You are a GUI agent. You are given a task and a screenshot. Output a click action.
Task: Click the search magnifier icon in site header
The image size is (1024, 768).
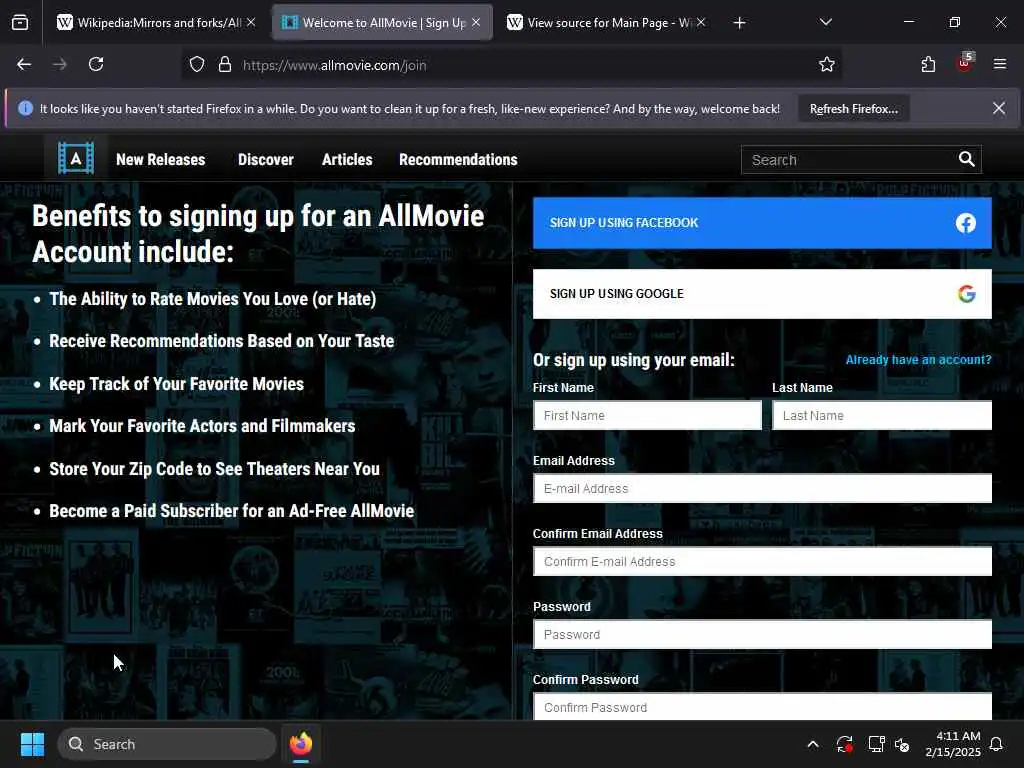967,159
